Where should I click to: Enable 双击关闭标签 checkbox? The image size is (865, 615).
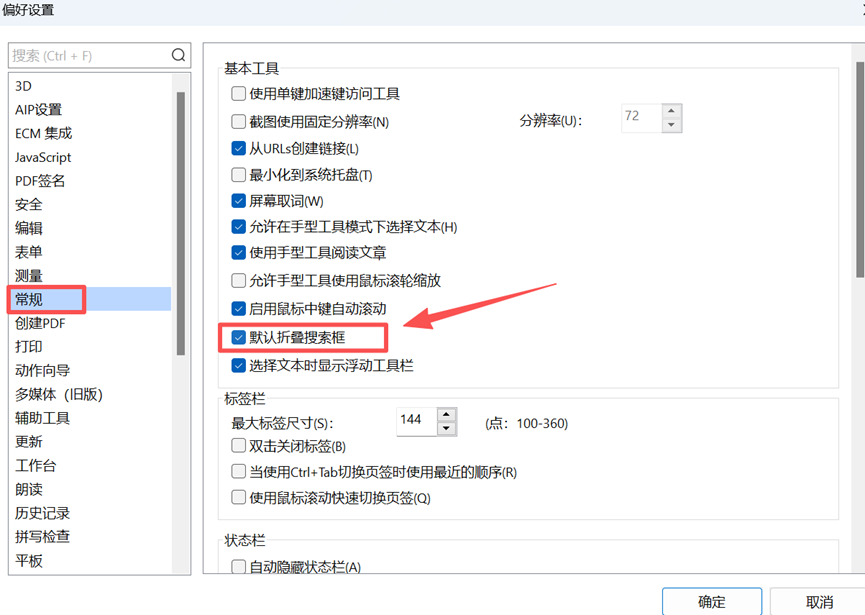(239, 446)
